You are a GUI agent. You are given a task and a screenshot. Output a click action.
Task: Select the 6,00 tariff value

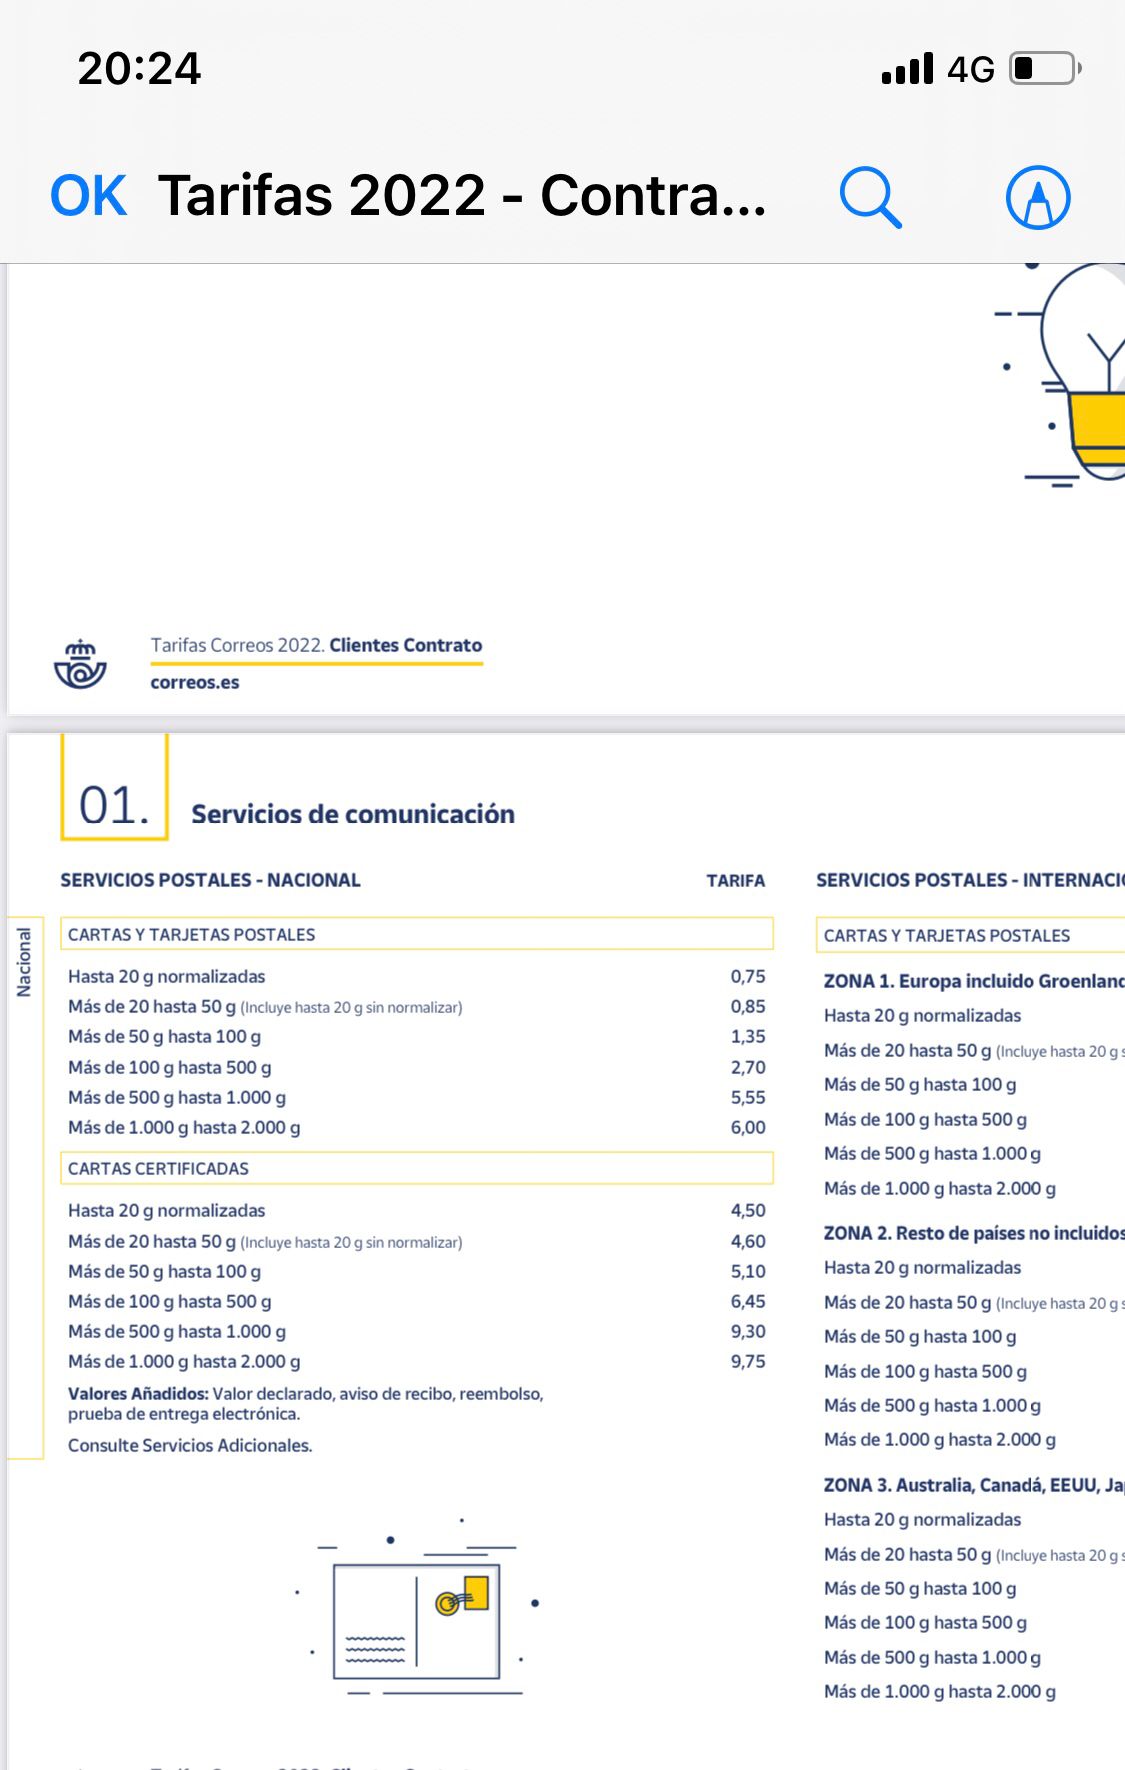coord(748,1128)
